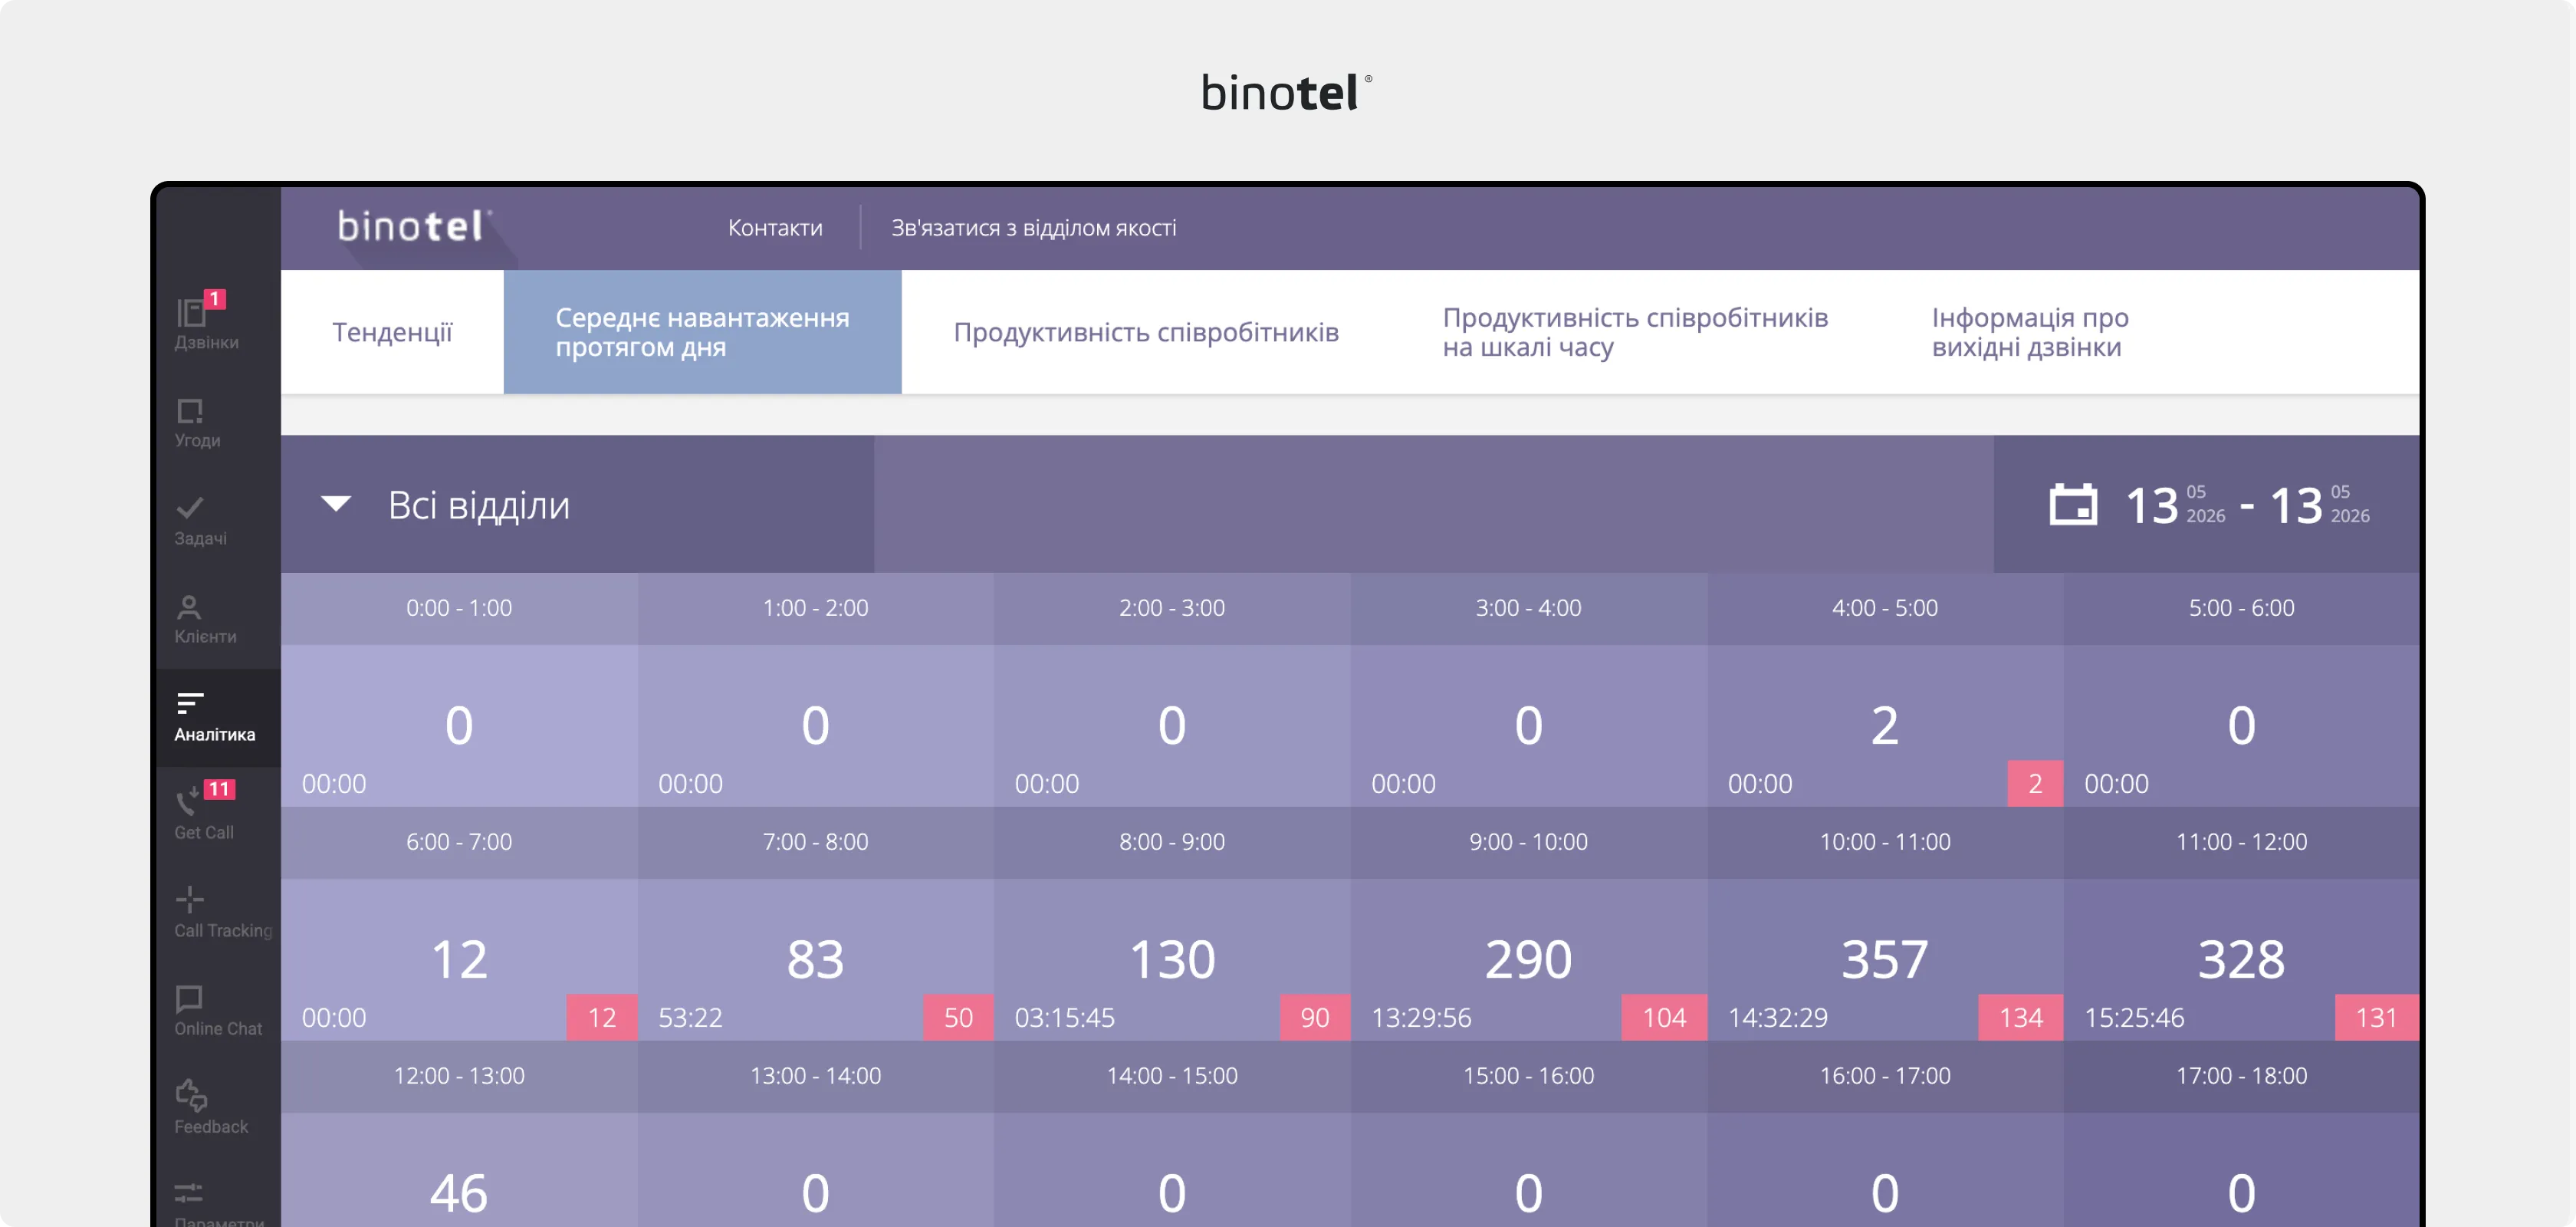Click the 5:00 - 6:00 time slot header
Image resolution: width=2576 pixels, height=1227 pixels.
point(2241,608)
